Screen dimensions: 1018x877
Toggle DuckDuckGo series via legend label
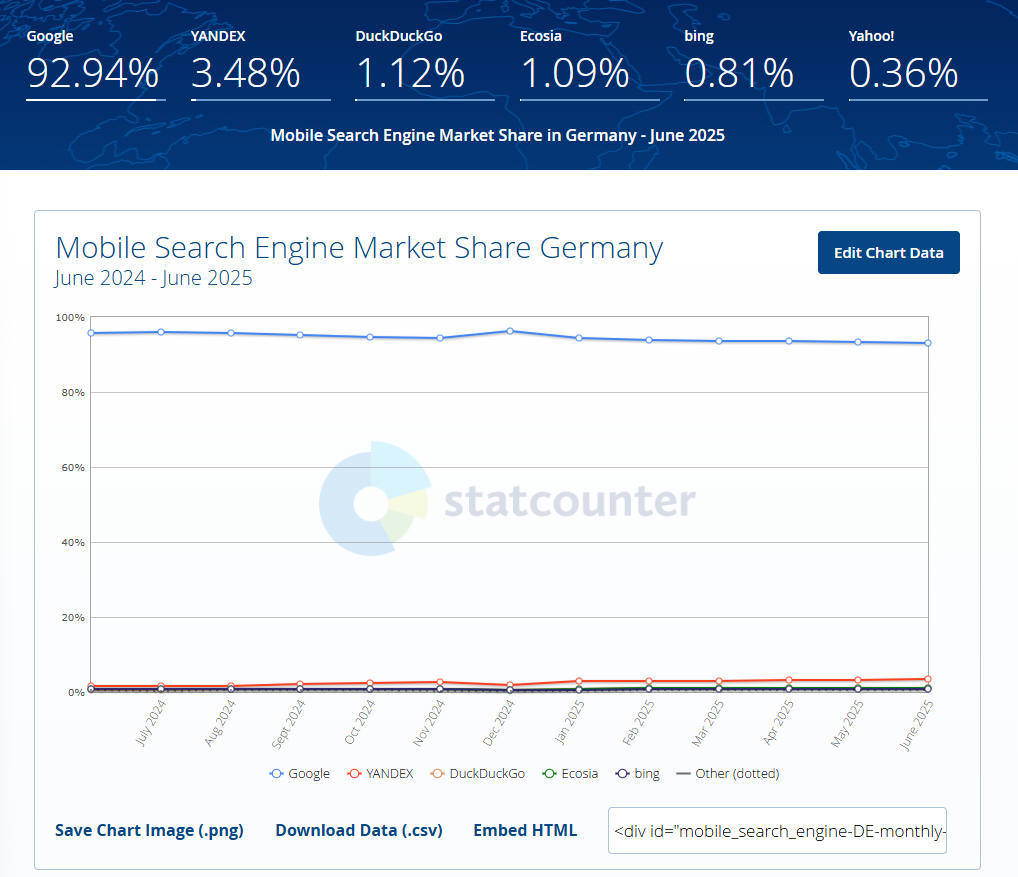tap(487, 774)
